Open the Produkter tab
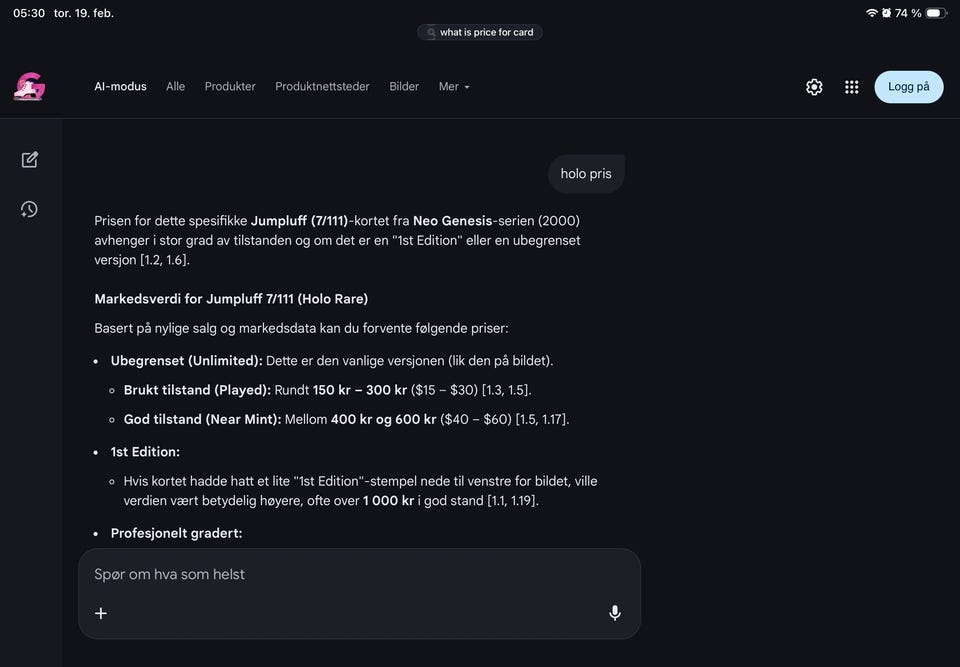Image resolution: width=960 pixels, height=667 pixels. click(x=230, y=87)
